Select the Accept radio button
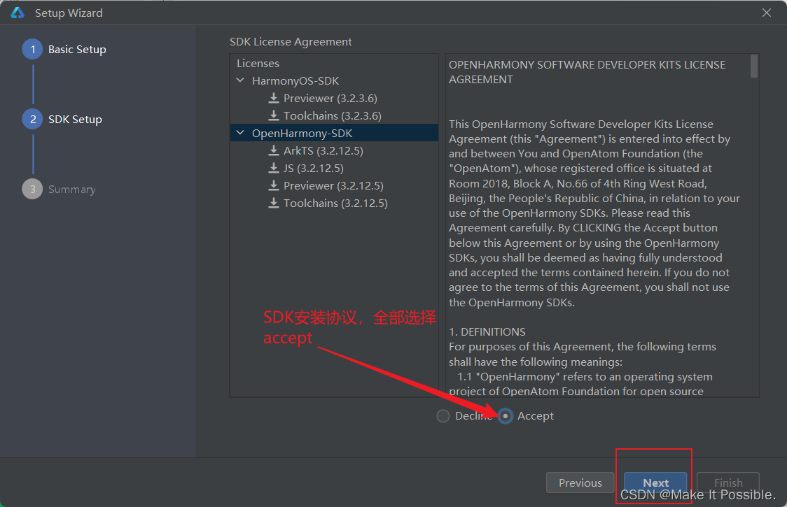The image size is (787, 507). (x=506, y=416)
